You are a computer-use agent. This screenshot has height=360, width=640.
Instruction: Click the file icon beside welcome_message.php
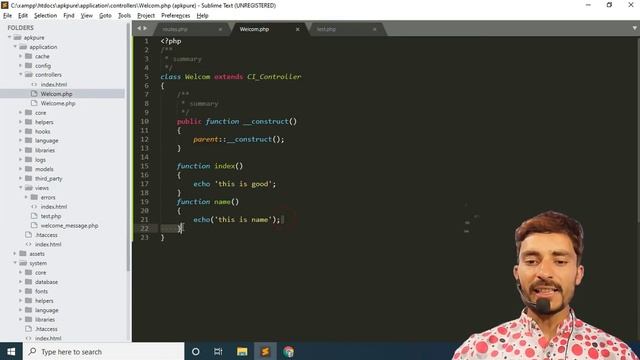point(34,225)
